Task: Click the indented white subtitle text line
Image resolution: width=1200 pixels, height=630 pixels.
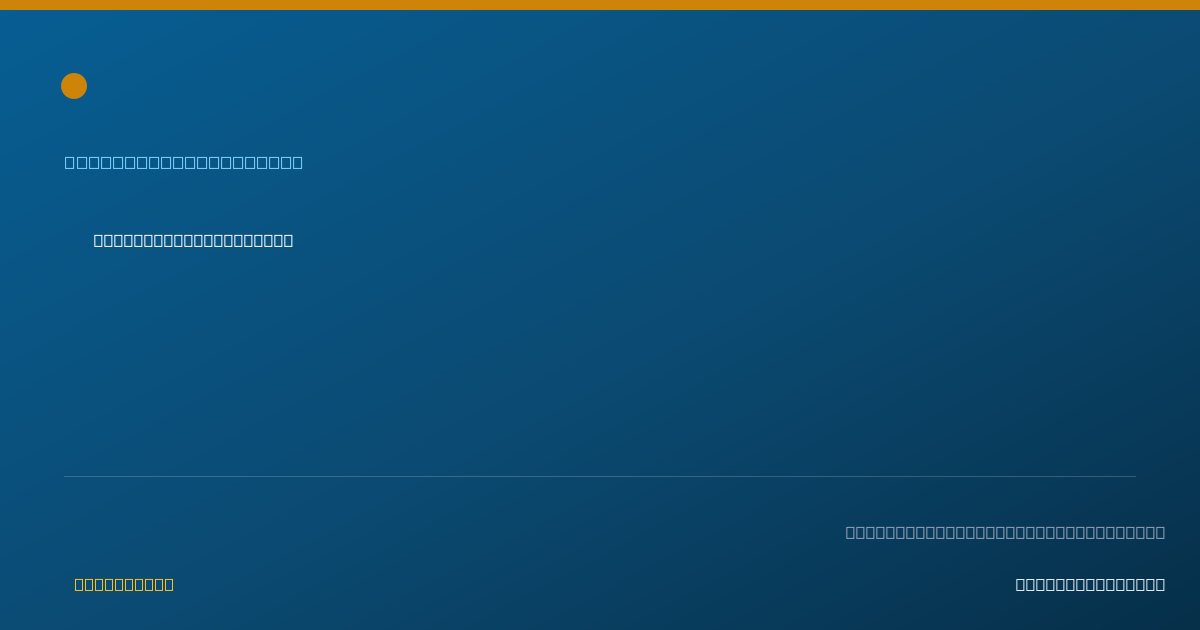Action: [x=193, y=240]
